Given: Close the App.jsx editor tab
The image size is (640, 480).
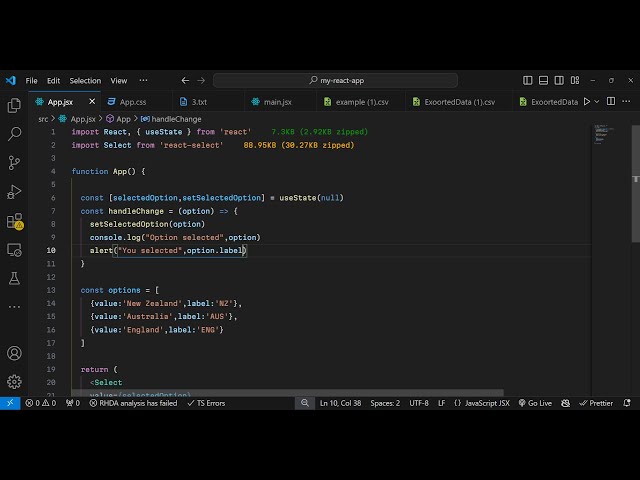Looking at the screenshot, I should [93, 102].
